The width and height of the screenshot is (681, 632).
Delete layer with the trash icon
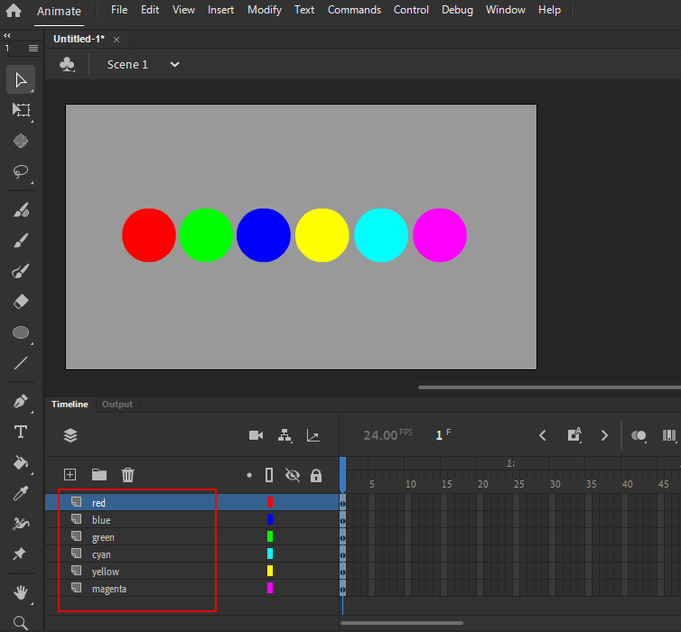(128, 475)
